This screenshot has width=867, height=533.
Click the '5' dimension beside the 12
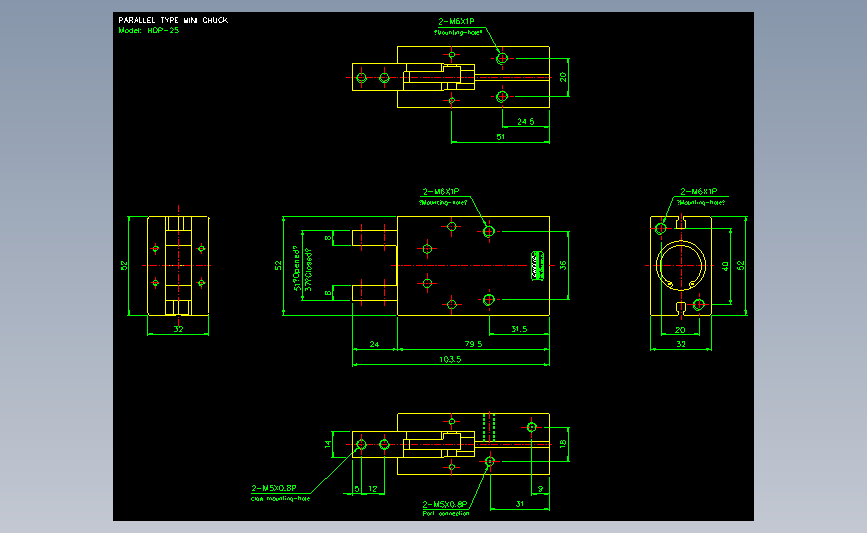[x=357, y=489]
